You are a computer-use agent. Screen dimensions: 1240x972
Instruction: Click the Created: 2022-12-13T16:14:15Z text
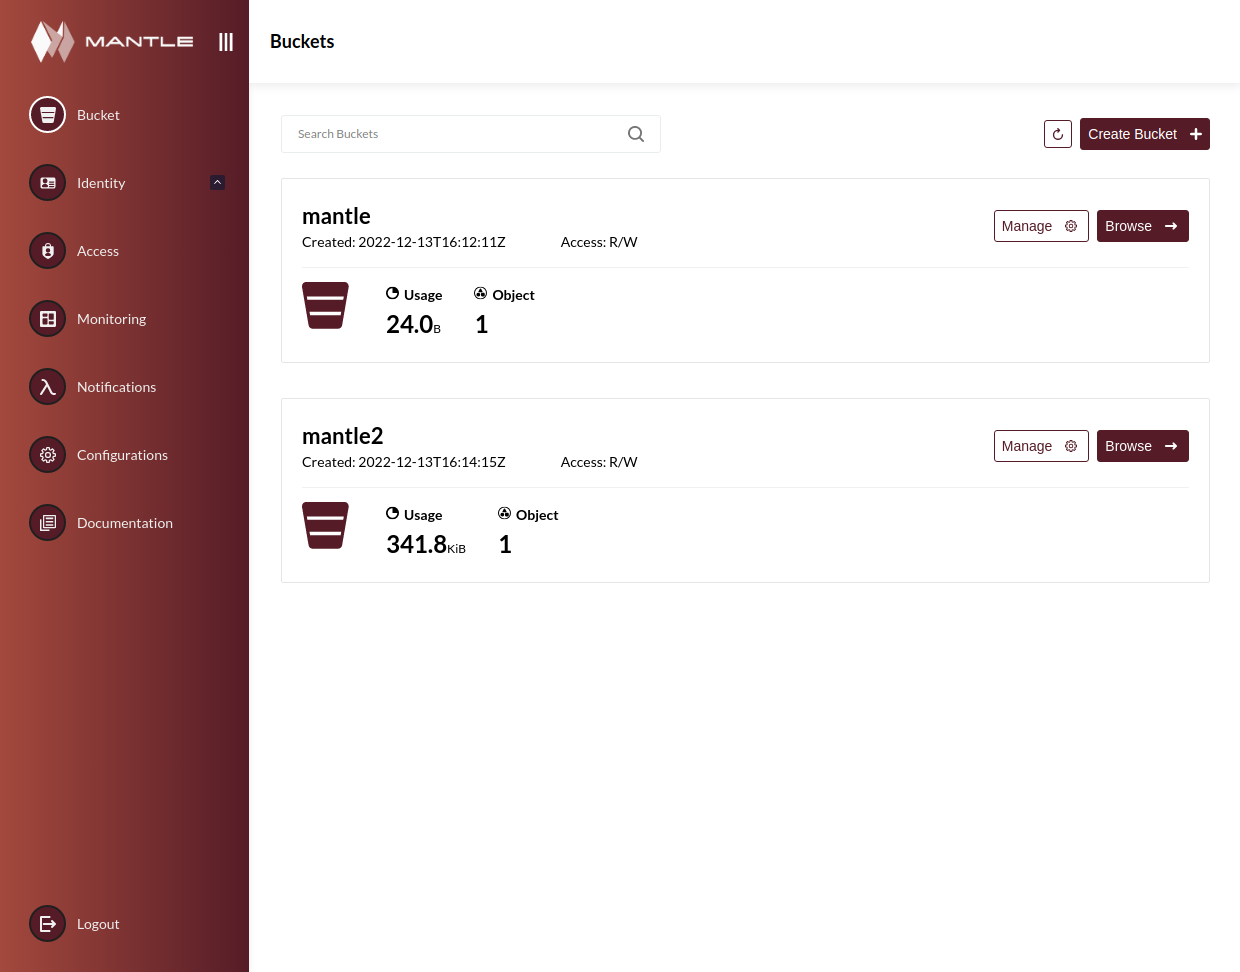click(404, 462)
